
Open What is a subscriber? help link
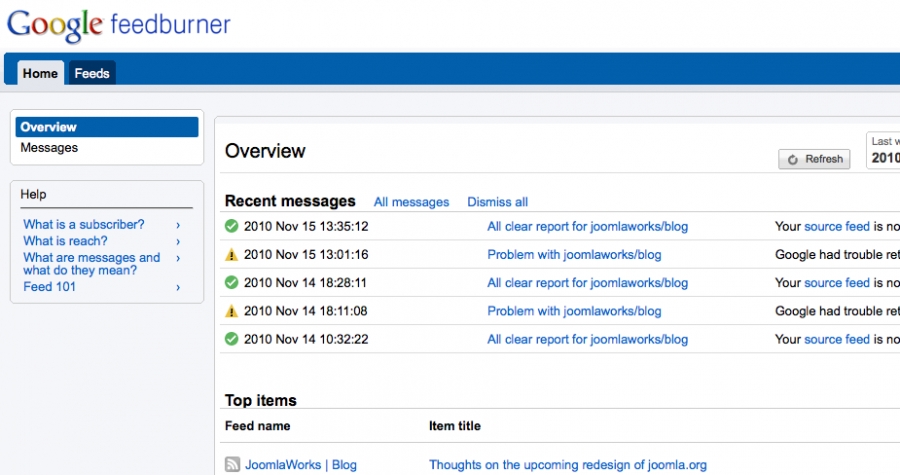[x=84, y=224]
